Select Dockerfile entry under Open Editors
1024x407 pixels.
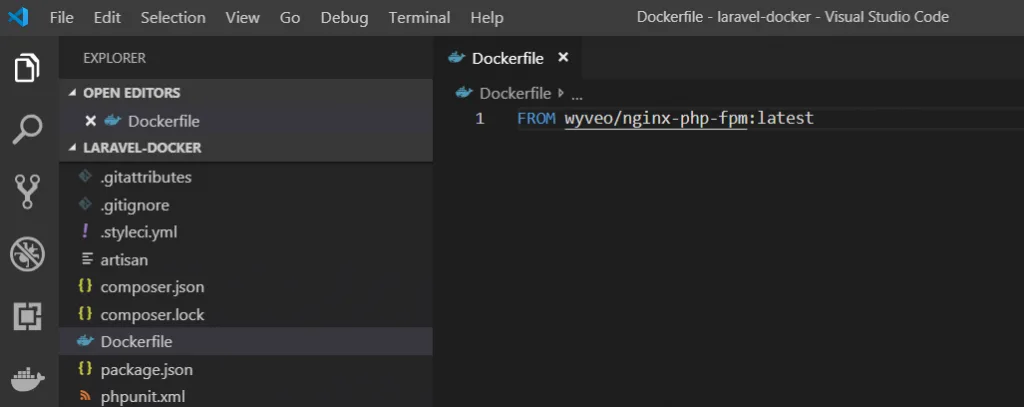coord(246,121)
